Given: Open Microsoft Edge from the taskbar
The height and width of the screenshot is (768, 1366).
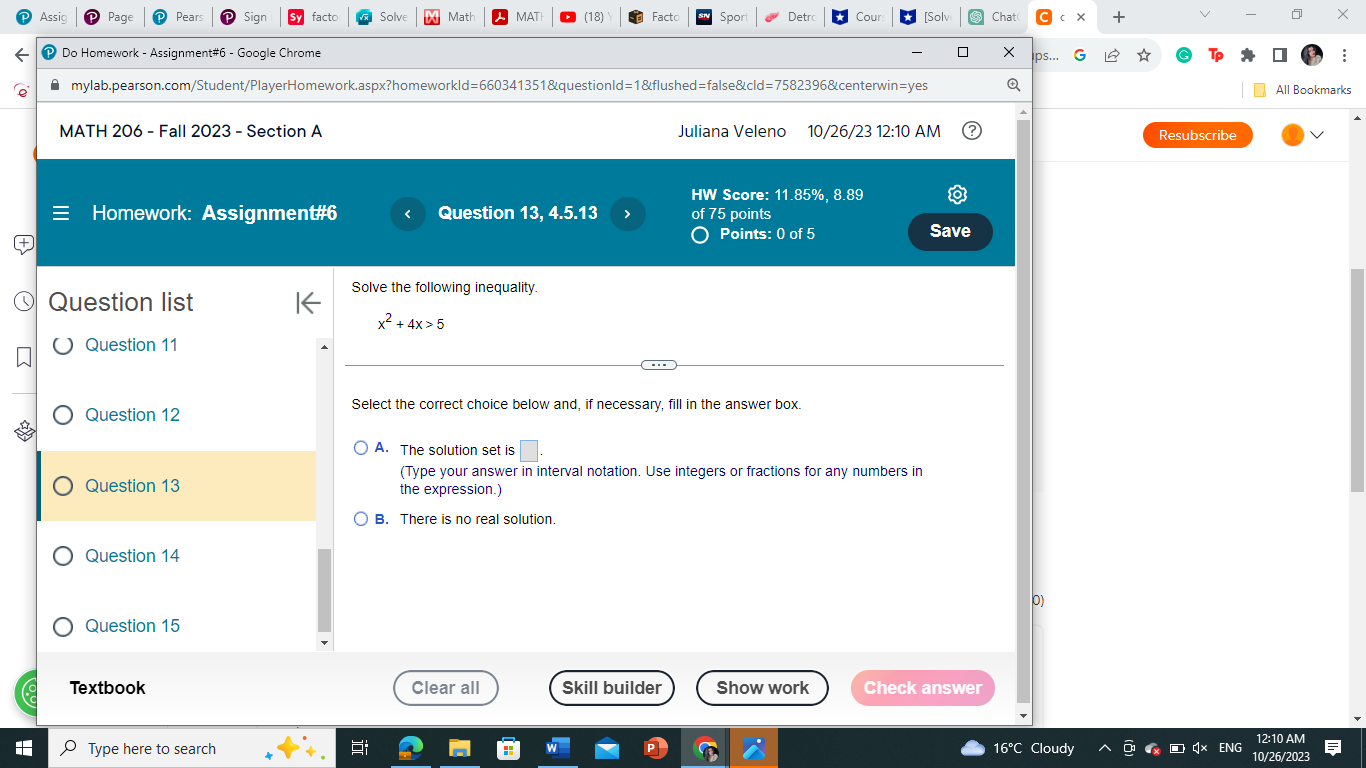Looking at the screenshot, I should coord(411,748).
